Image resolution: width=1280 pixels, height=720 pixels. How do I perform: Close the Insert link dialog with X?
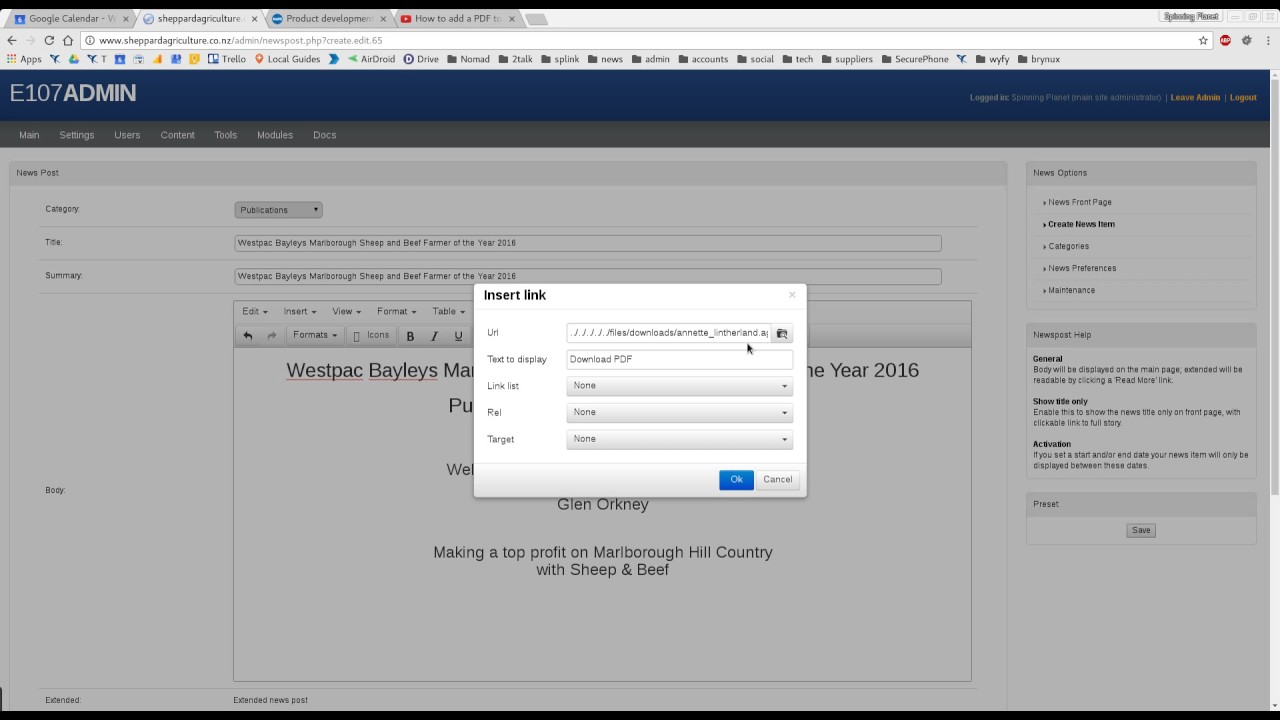pyautogui.click(x=792, y=294)
